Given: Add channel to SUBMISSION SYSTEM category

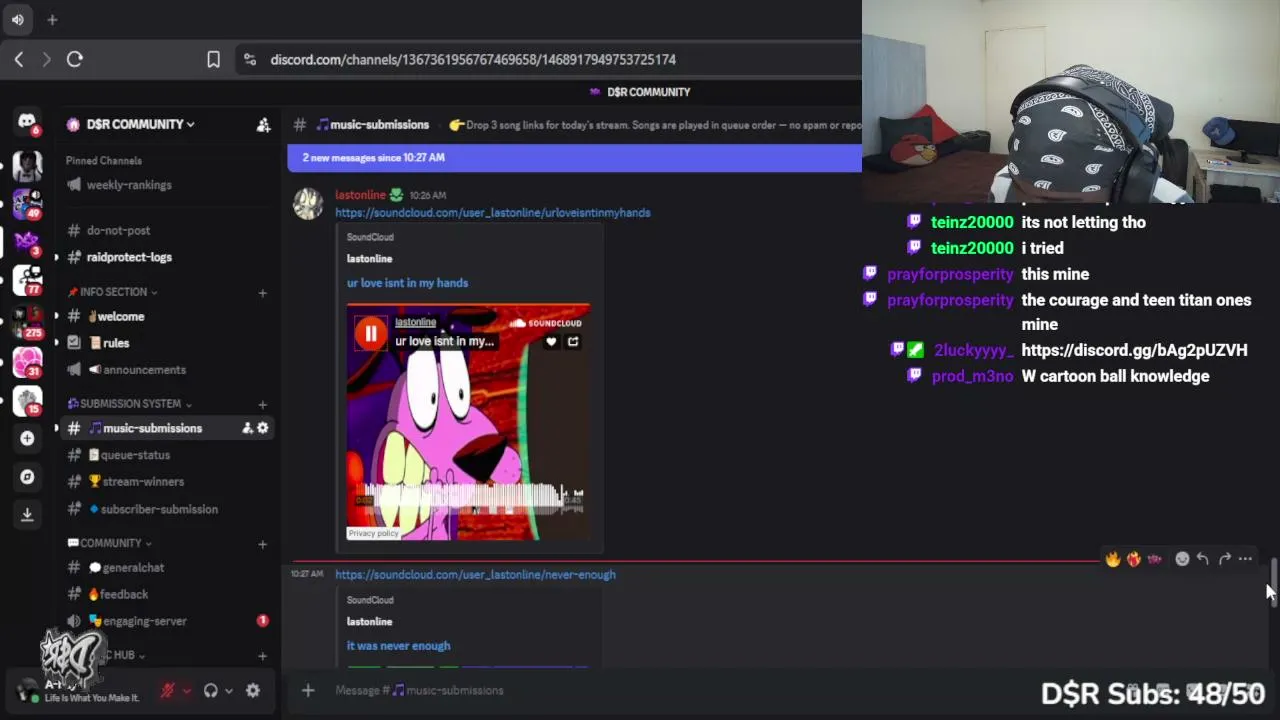Looking at the screenshot, I should [262, 405].
